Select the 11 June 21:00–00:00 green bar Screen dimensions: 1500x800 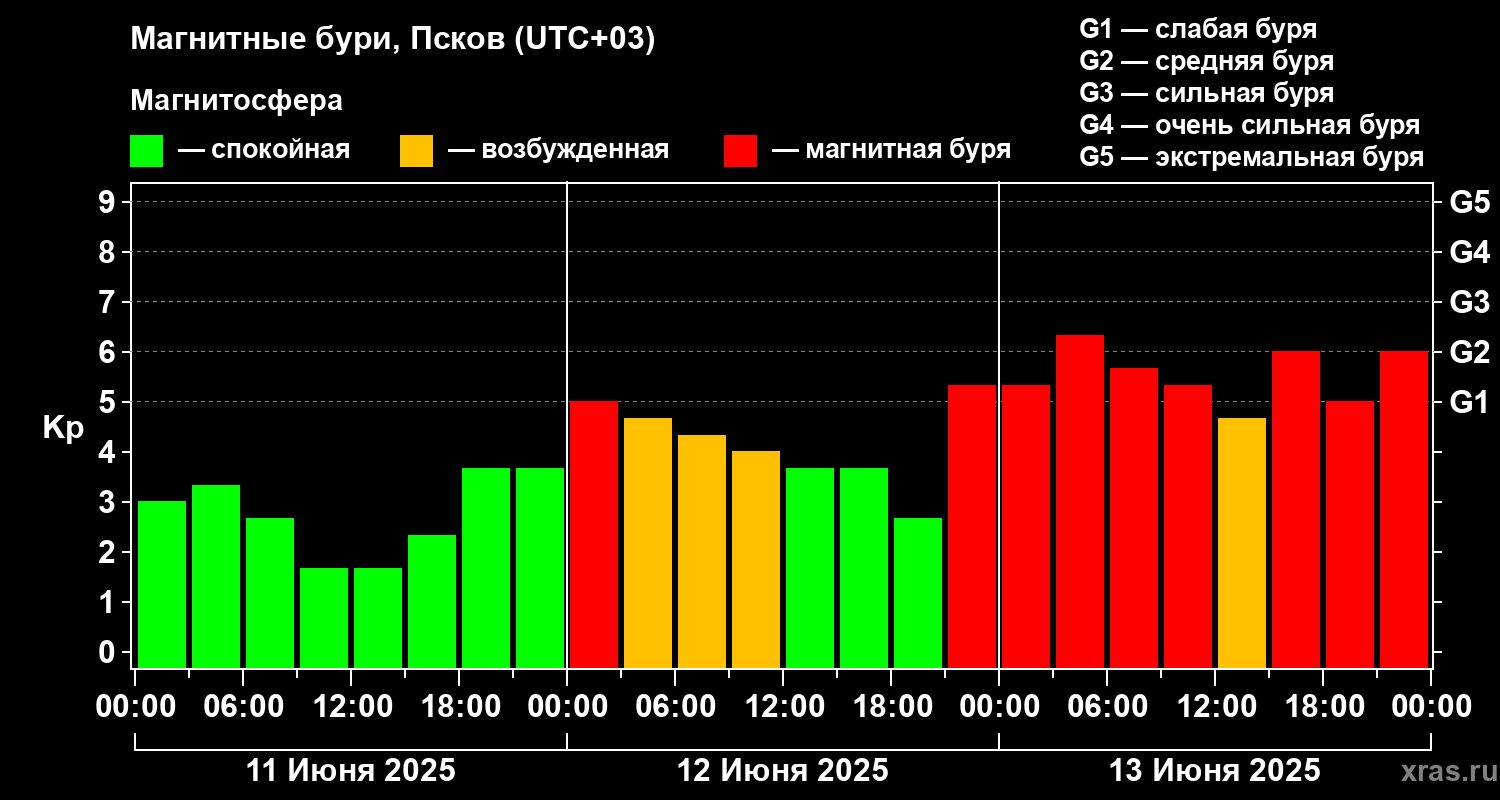coord(540,567)
